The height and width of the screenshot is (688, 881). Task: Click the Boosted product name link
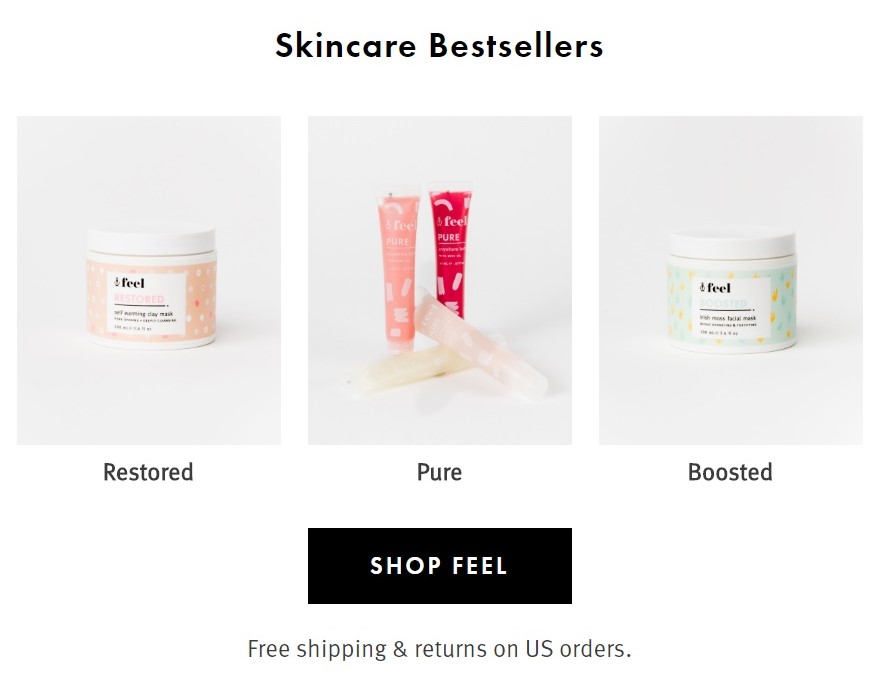pyautogui.click(x=730, y=472)
